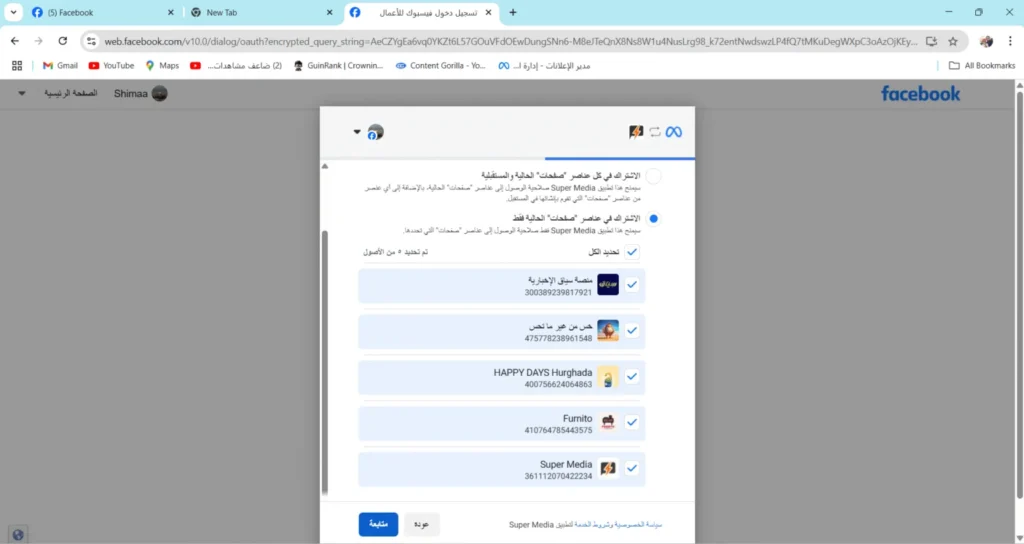Image resolution: width=1024 pixels, height=544 pixels.
Task: Open the ضاعف مشاهدات YouTube bookmark
Action: (x=236, y=65)
